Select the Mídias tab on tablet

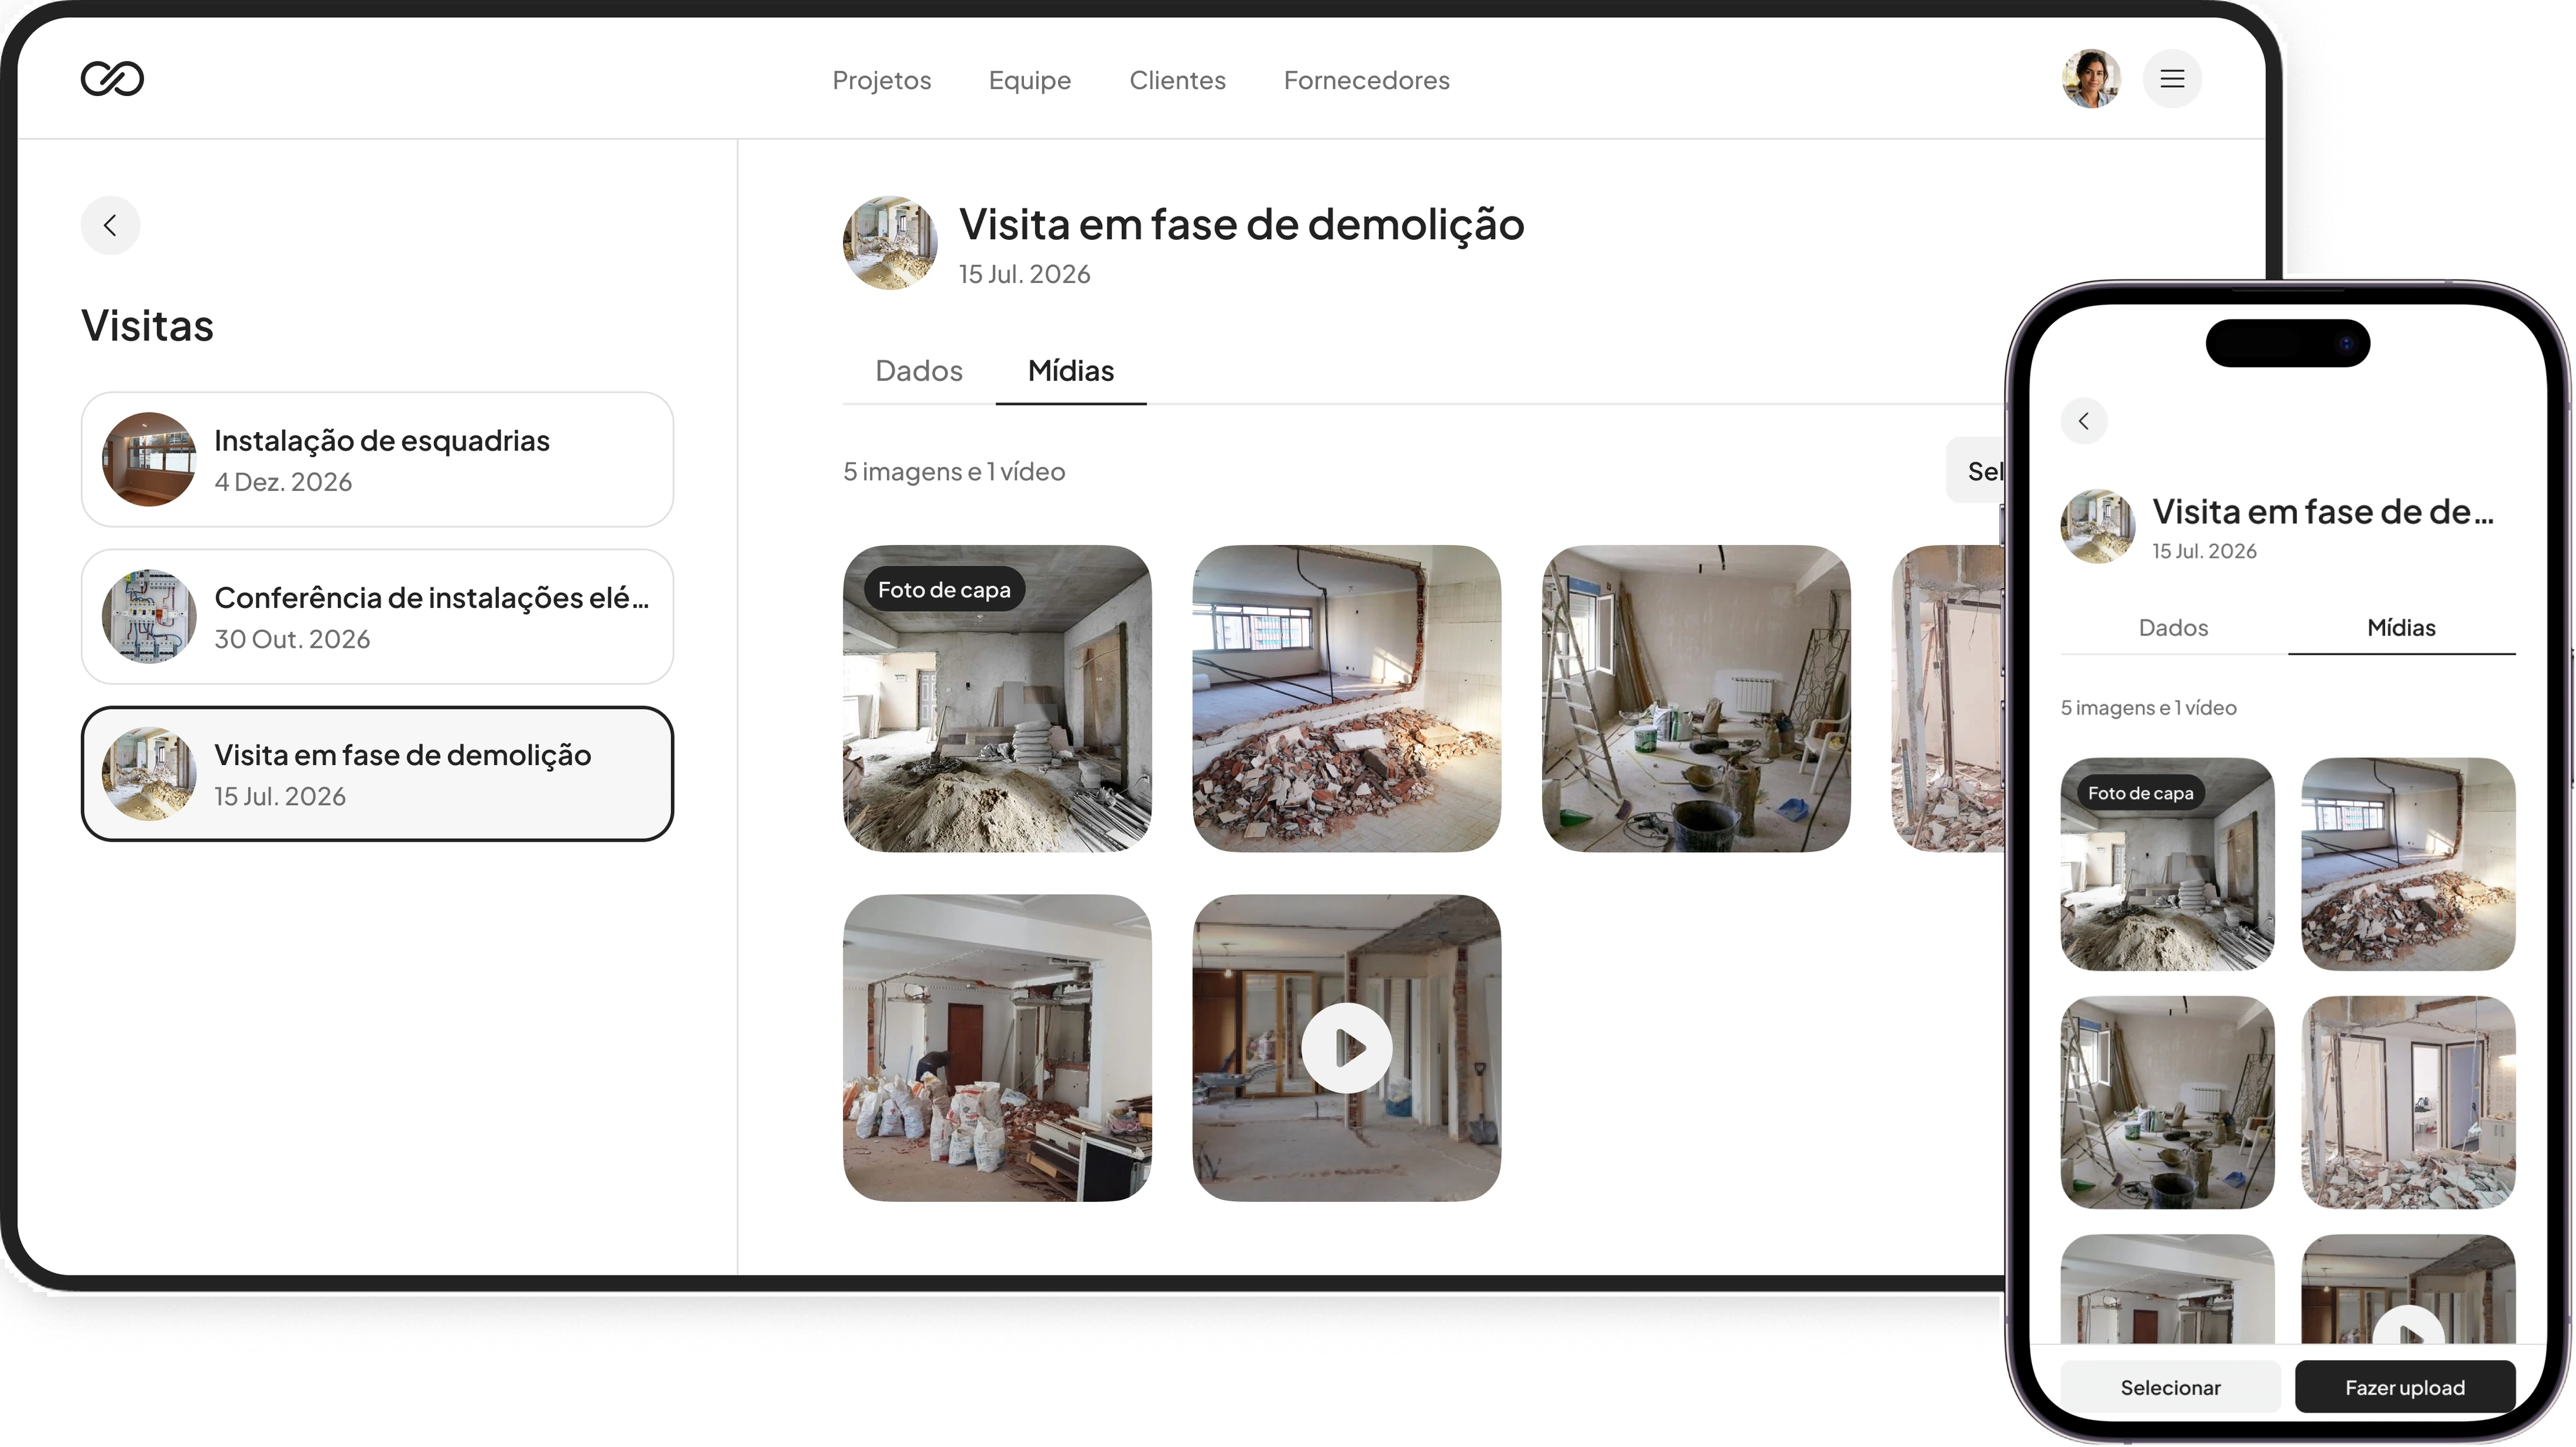click(1071, 371)
